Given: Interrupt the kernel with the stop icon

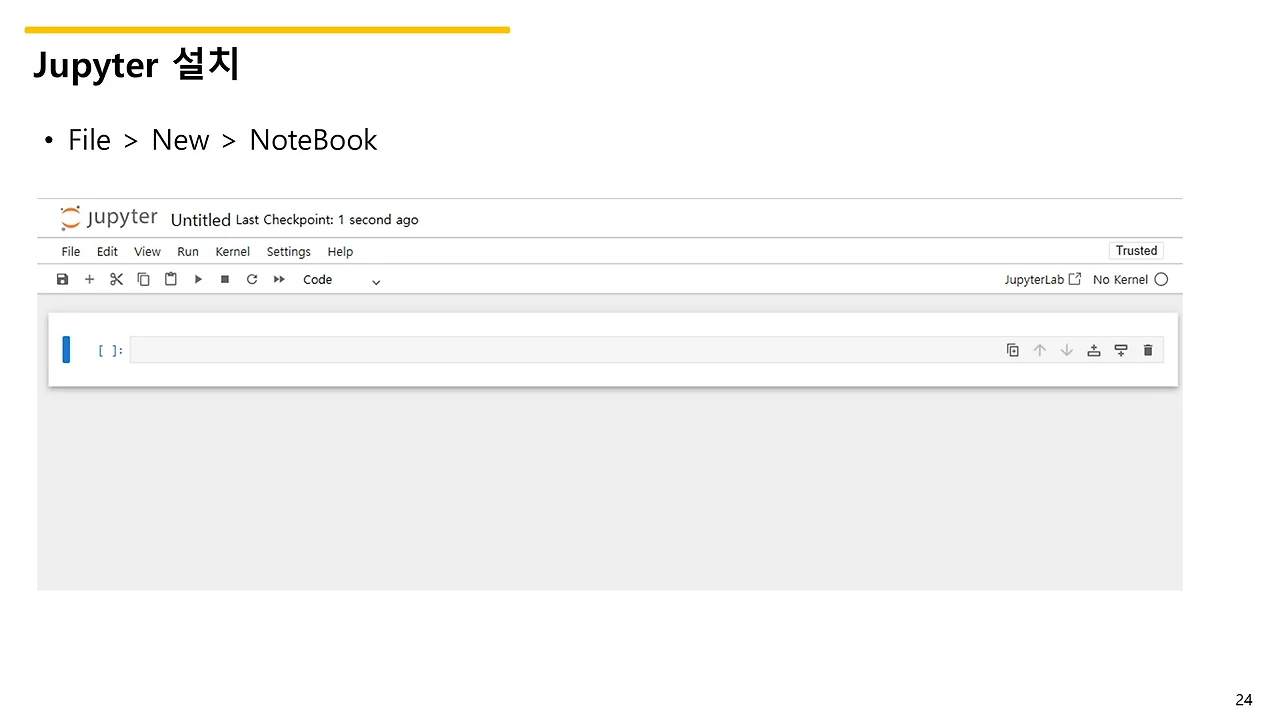Looking at the screenshot, I should 225,280.
